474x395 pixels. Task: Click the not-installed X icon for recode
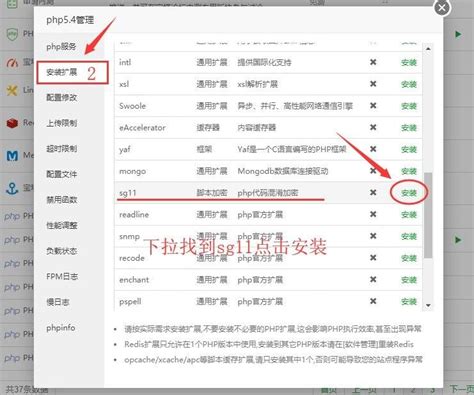[x=373, y=258]
